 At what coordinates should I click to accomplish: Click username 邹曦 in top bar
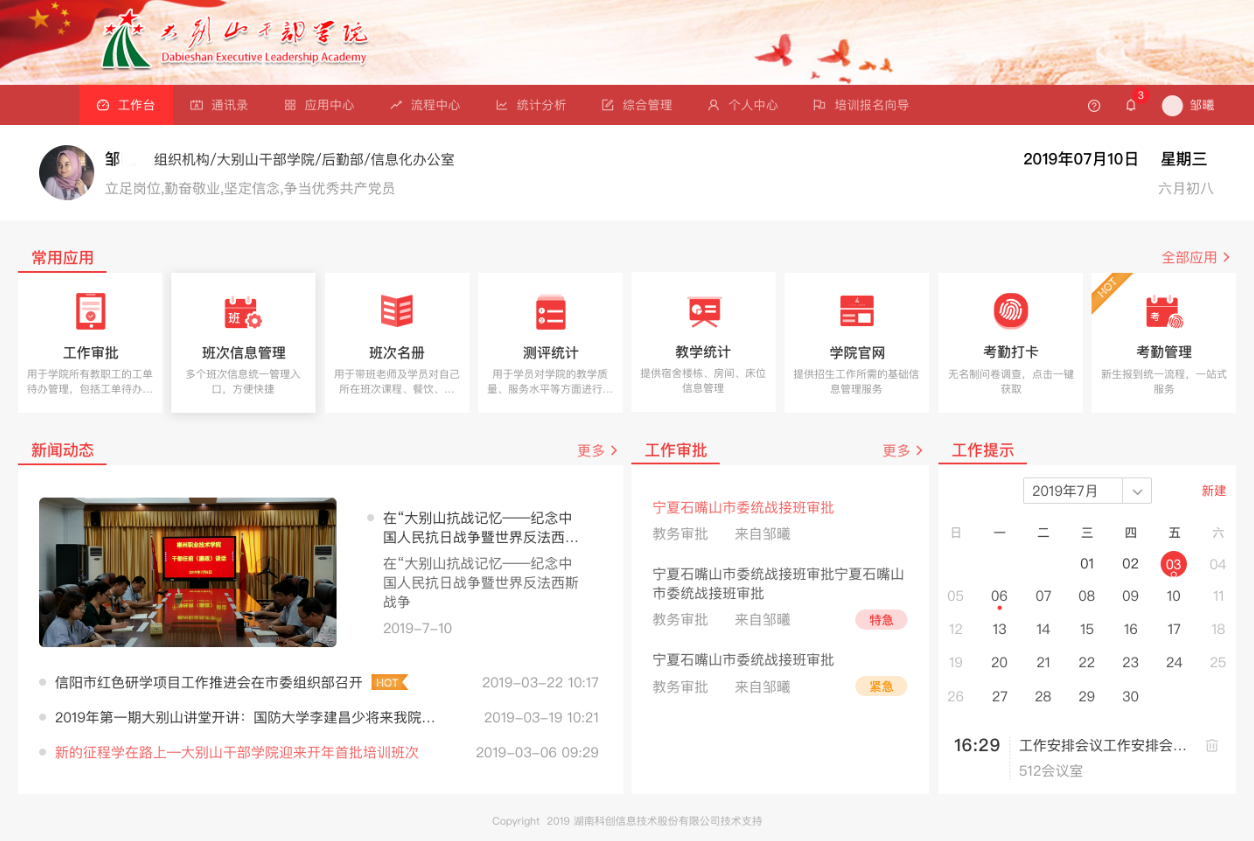click(1202, 105)
